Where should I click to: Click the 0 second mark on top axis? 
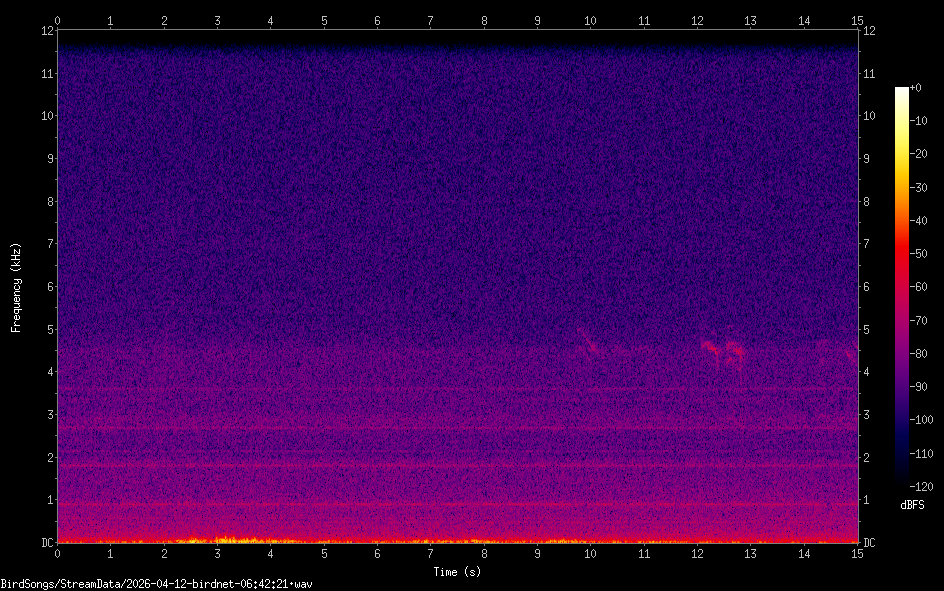[58, 20]
